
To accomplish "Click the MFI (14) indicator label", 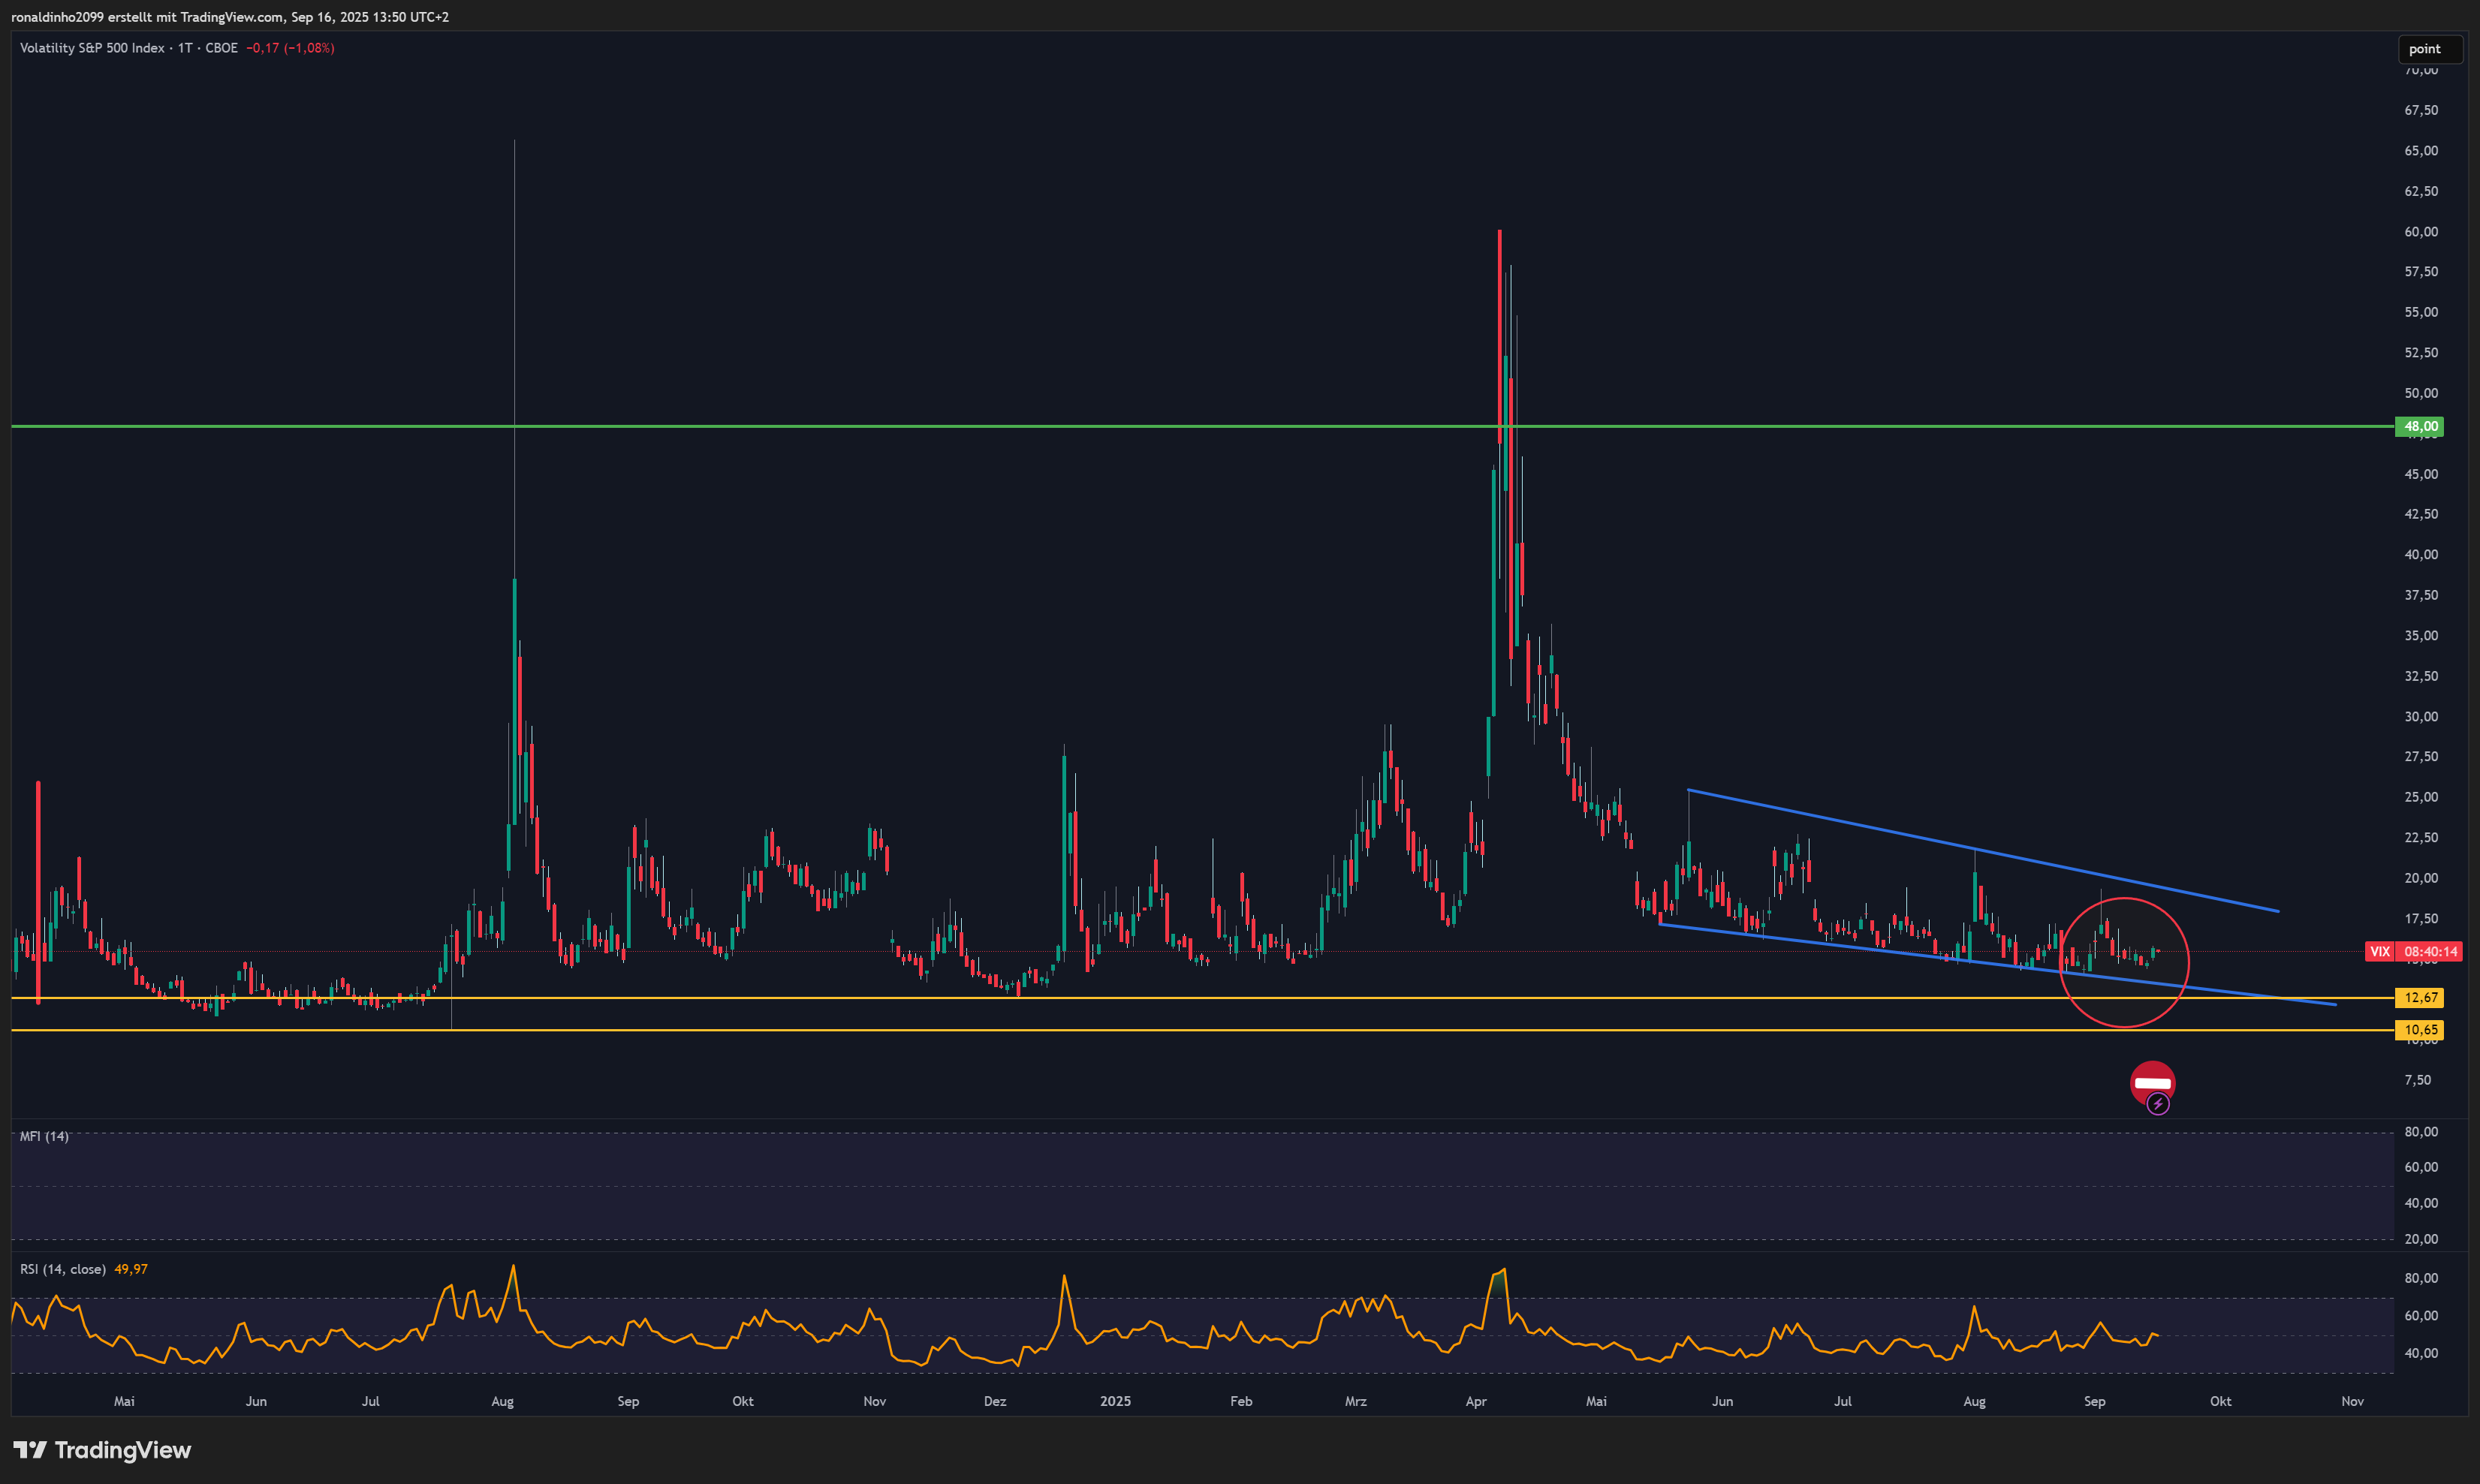I will [44, 1136].
